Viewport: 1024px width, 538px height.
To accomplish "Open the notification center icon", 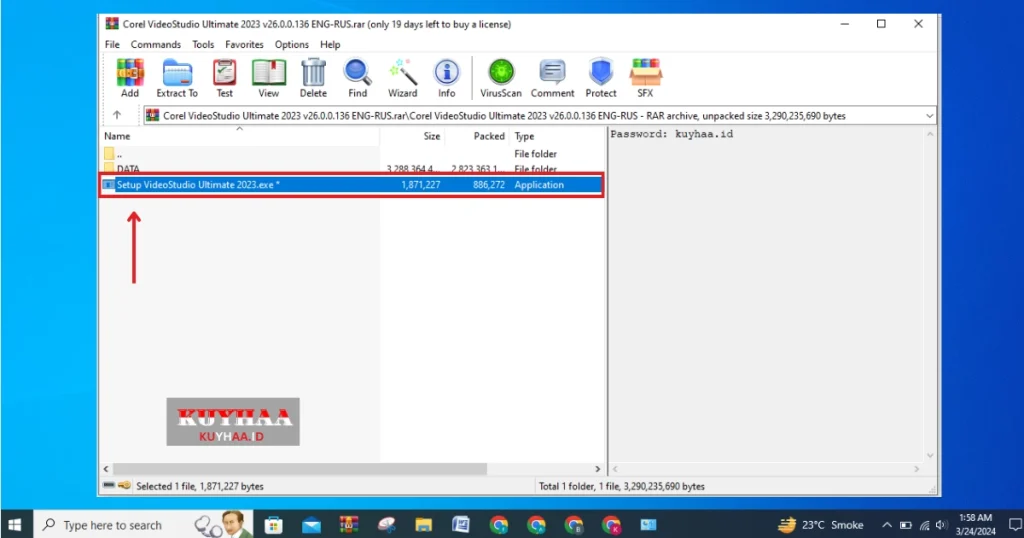I will 1014,524.
